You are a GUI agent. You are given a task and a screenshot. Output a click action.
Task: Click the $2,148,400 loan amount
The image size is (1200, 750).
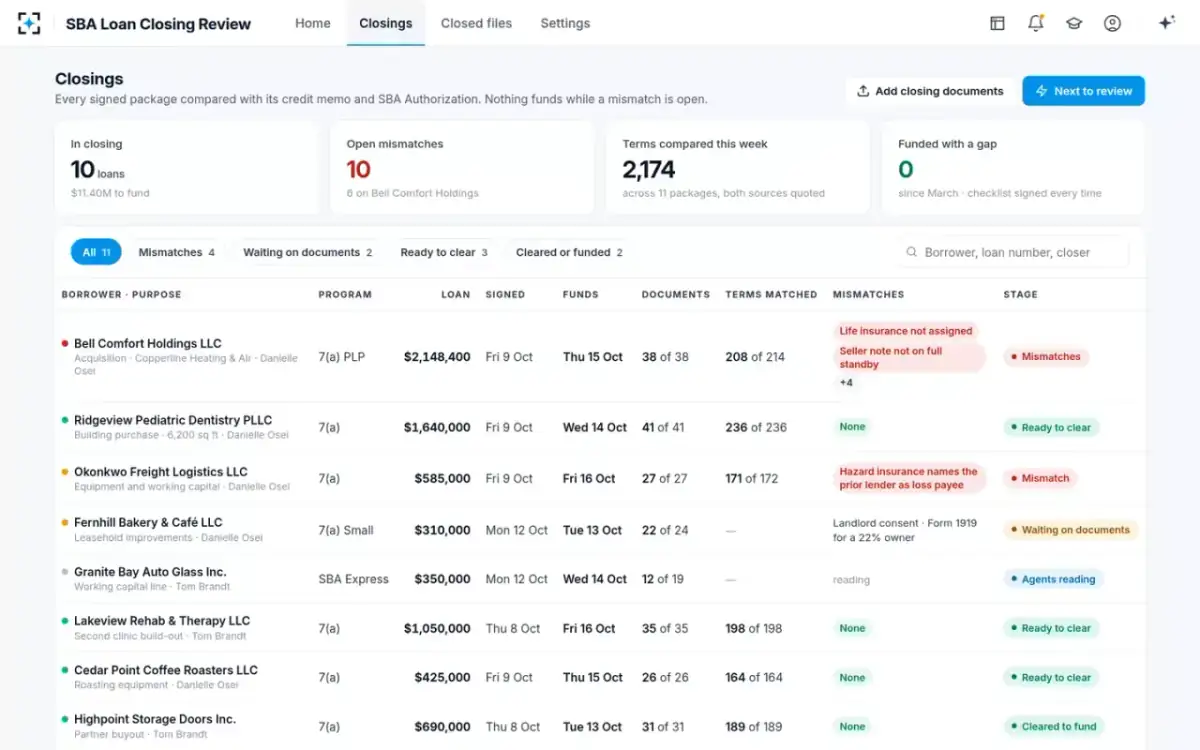click(437, 357)
